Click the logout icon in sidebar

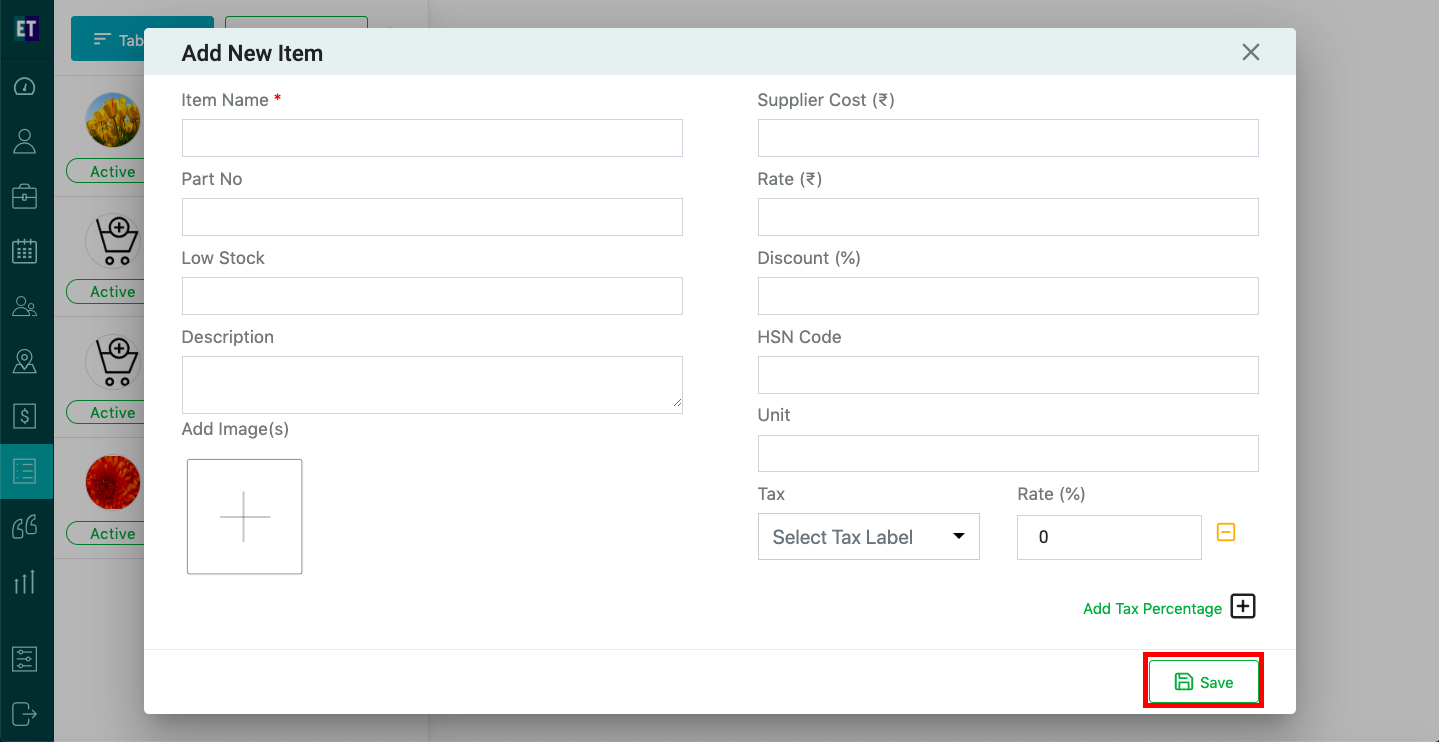pyautogui.click(x=25, y=714)
